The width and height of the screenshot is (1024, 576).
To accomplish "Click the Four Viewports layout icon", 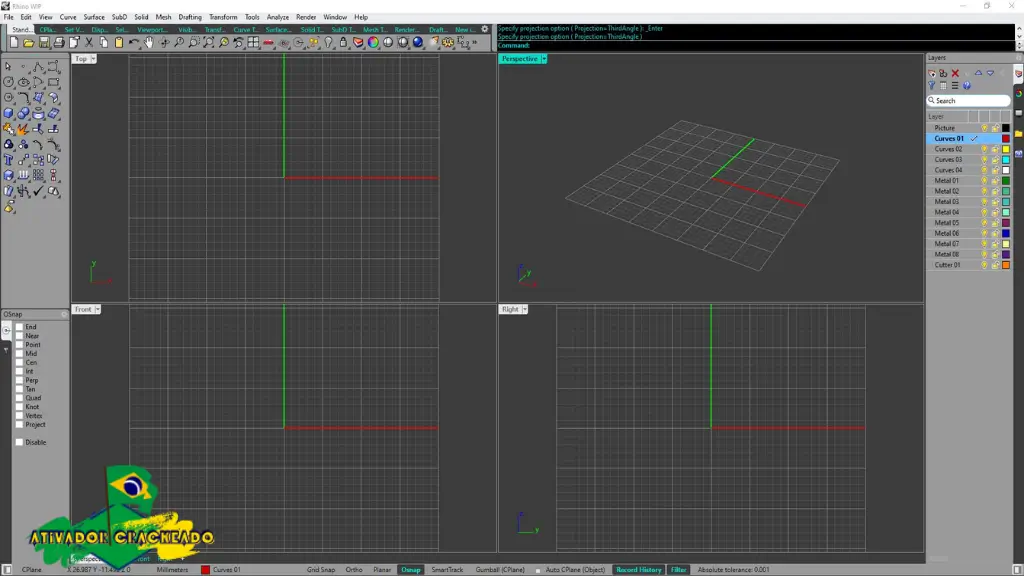I will pos(253,42).
